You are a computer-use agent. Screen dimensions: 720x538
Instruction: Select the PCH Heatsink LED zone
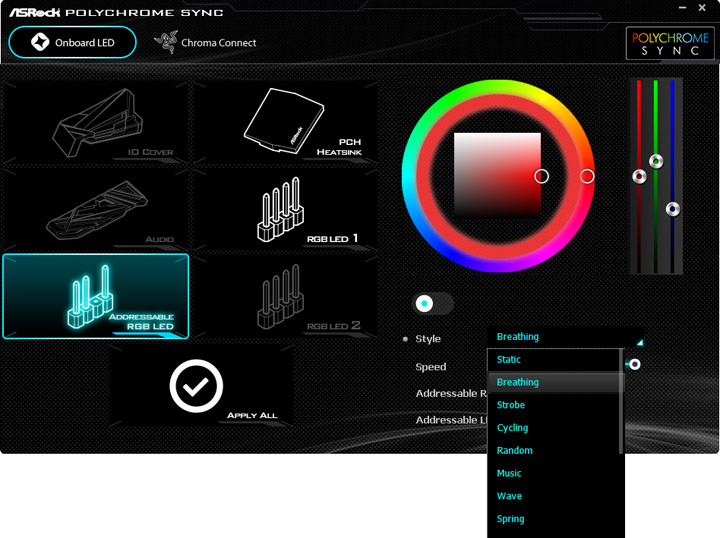click(x=285, y=123)
